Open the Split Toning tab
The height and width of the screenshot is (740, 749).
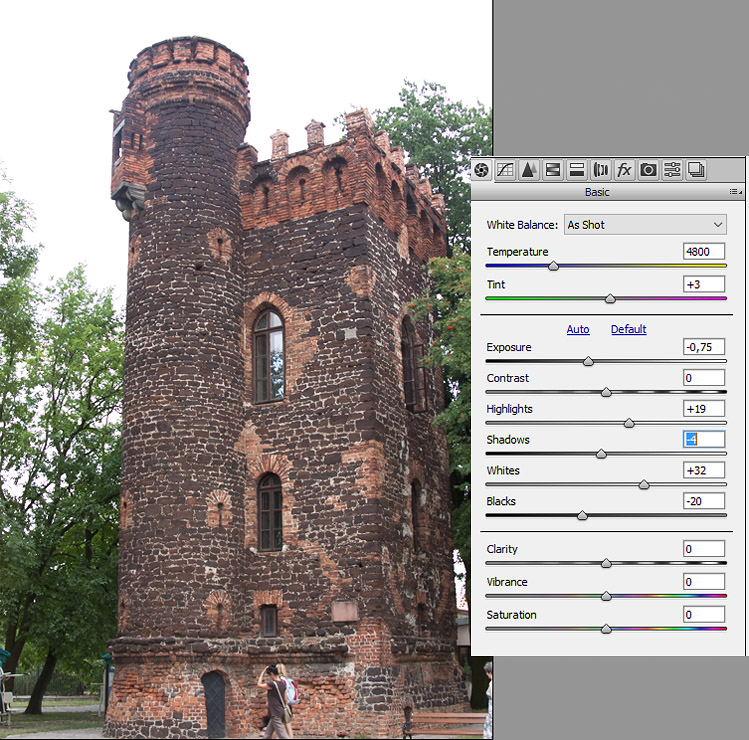[x=577, y=170]
